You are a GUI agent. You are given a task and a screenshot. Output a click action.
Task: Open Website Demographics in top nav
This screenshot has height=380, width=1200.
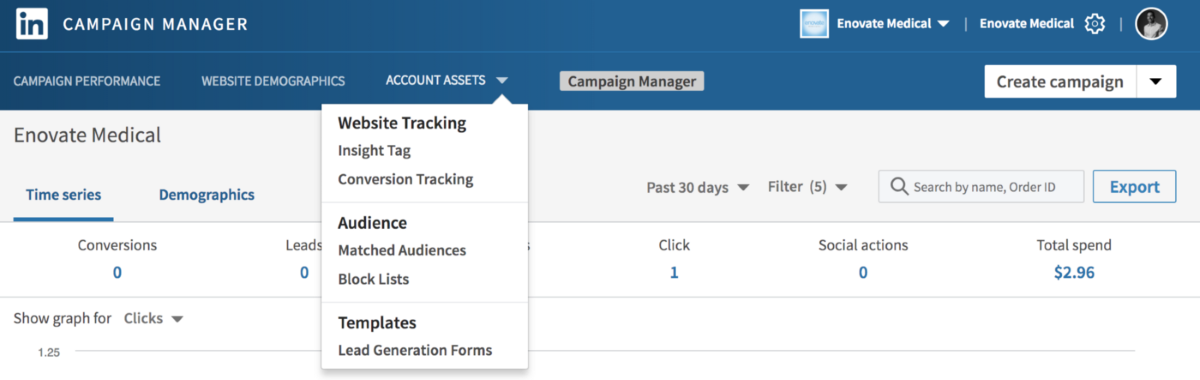(x=273, y=81)
